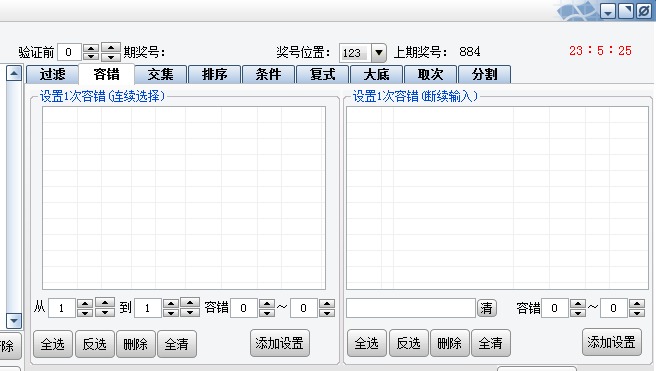Click 全选 in the 连续选择 panel

[53, 344]
